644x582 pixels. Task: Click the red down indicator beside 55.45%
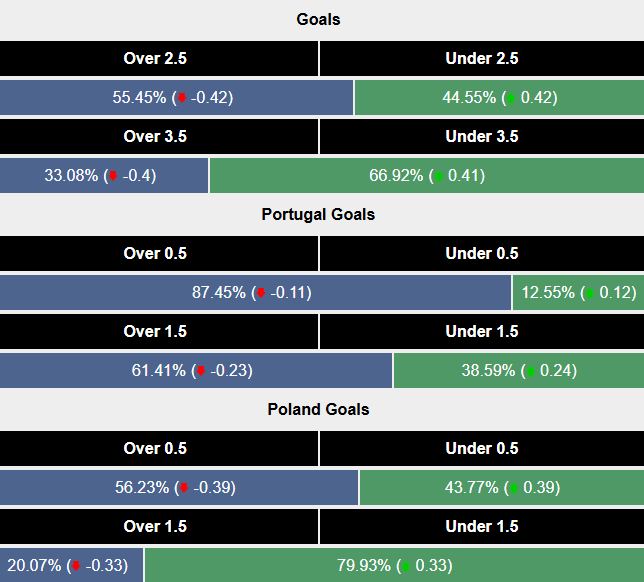181,99
